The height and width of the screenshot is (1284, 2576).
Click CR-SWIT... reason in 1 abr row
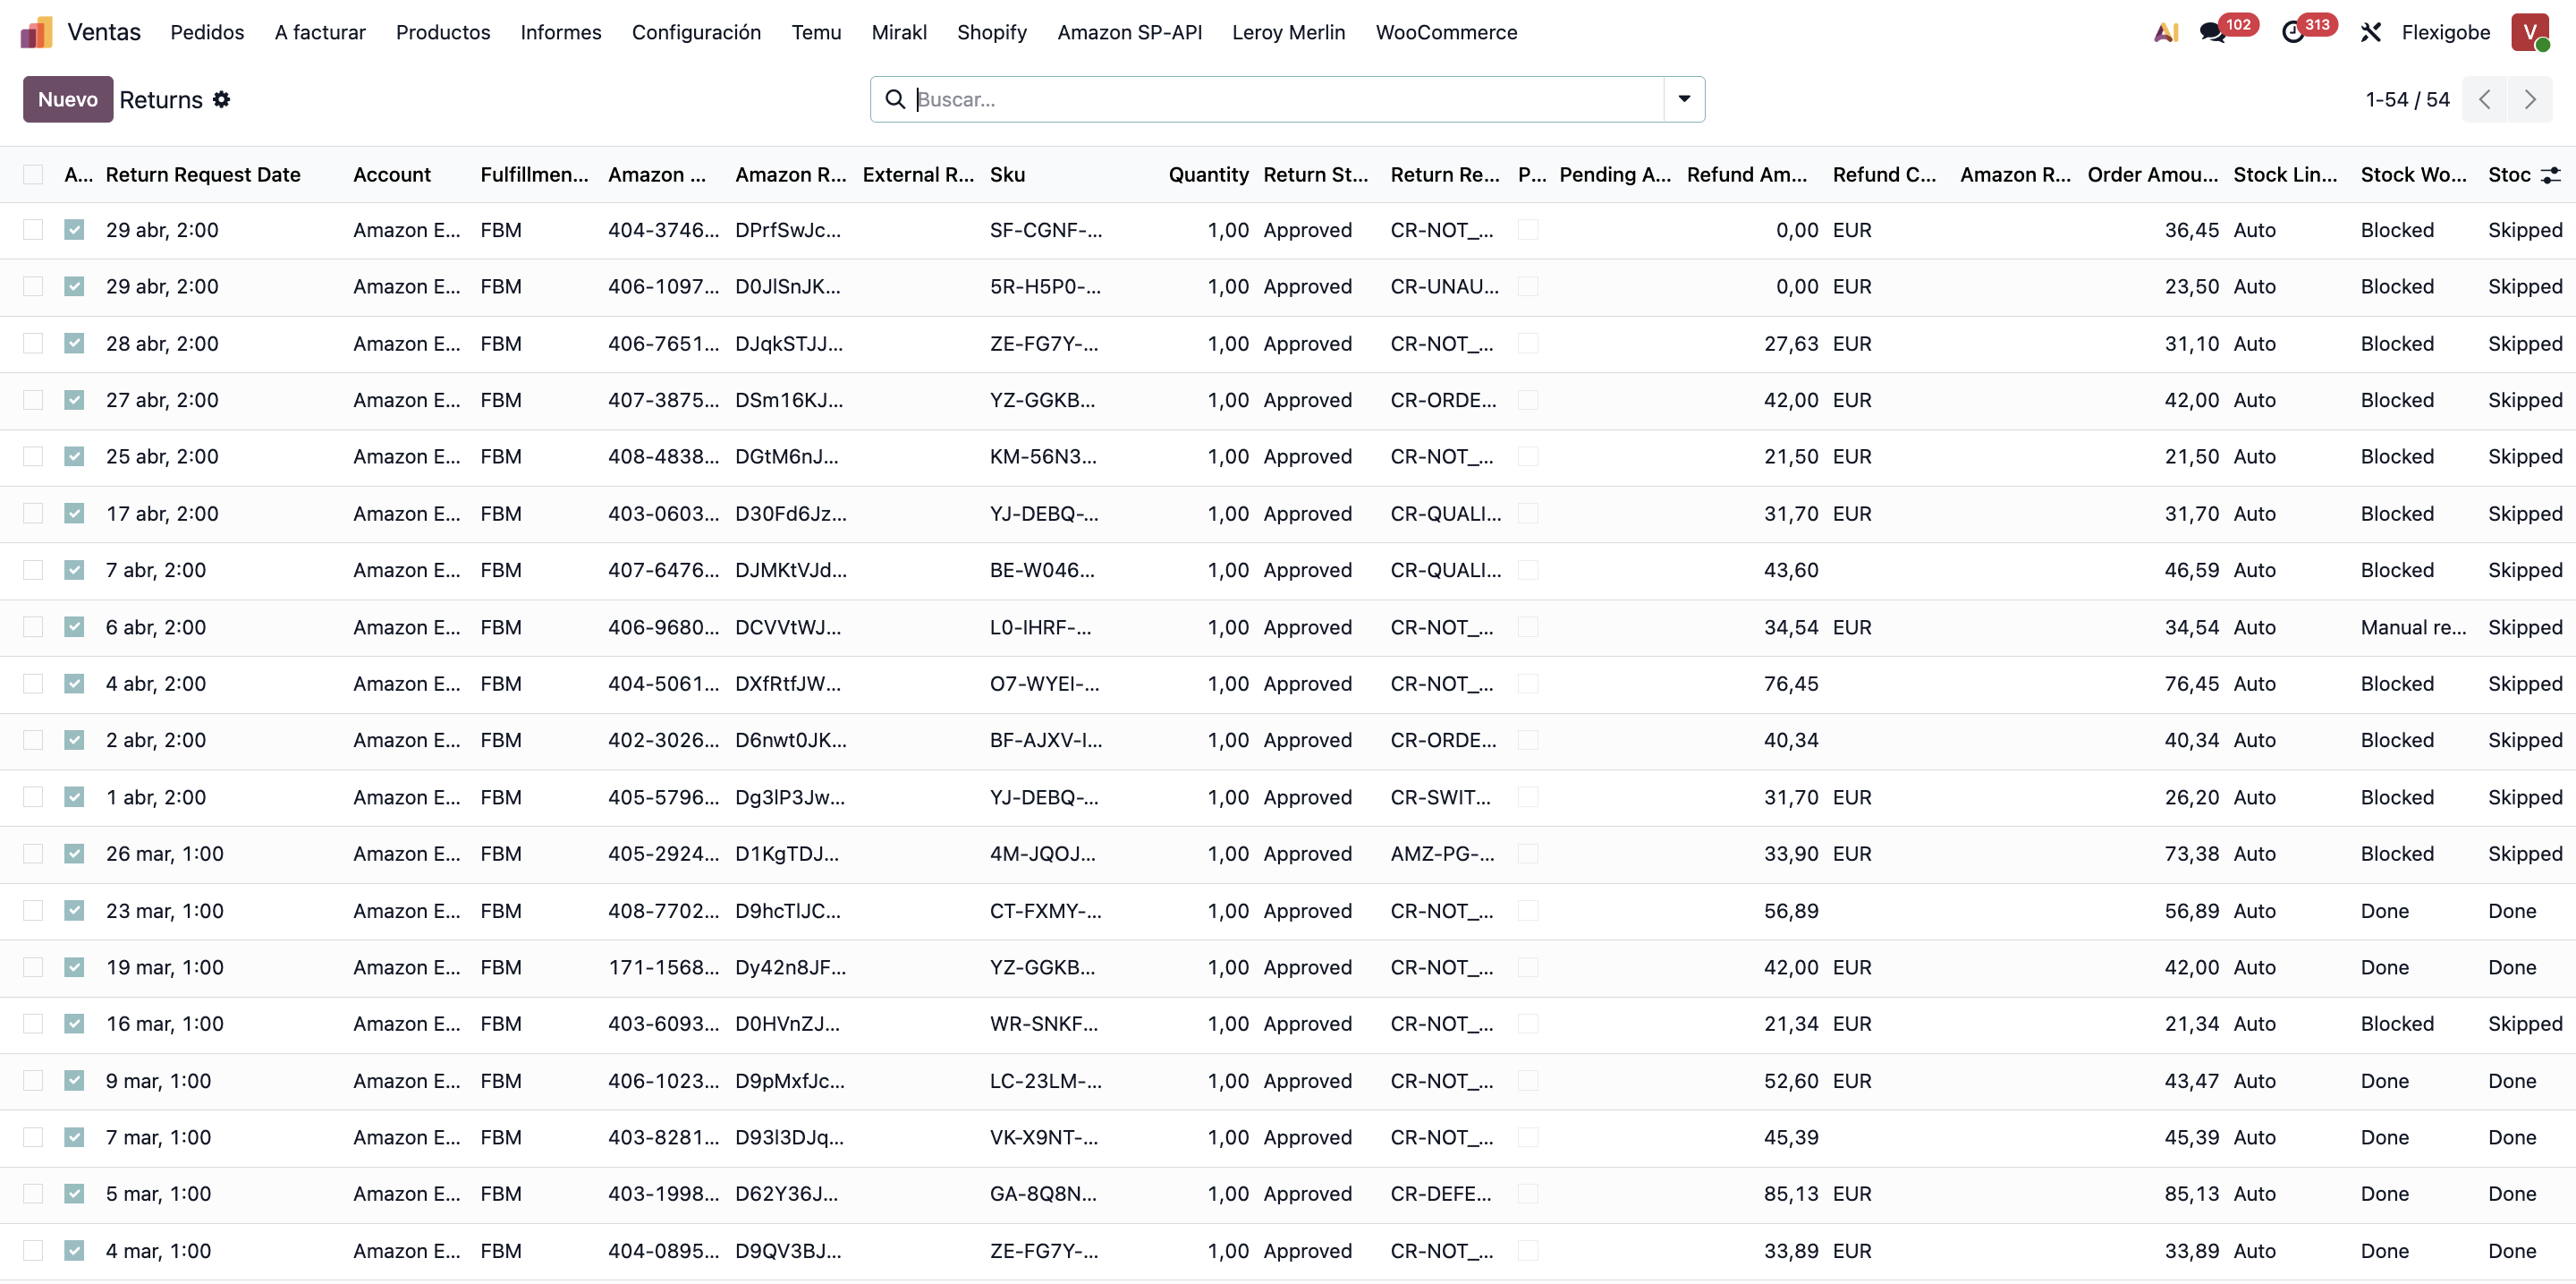(x=1440, y=797)
